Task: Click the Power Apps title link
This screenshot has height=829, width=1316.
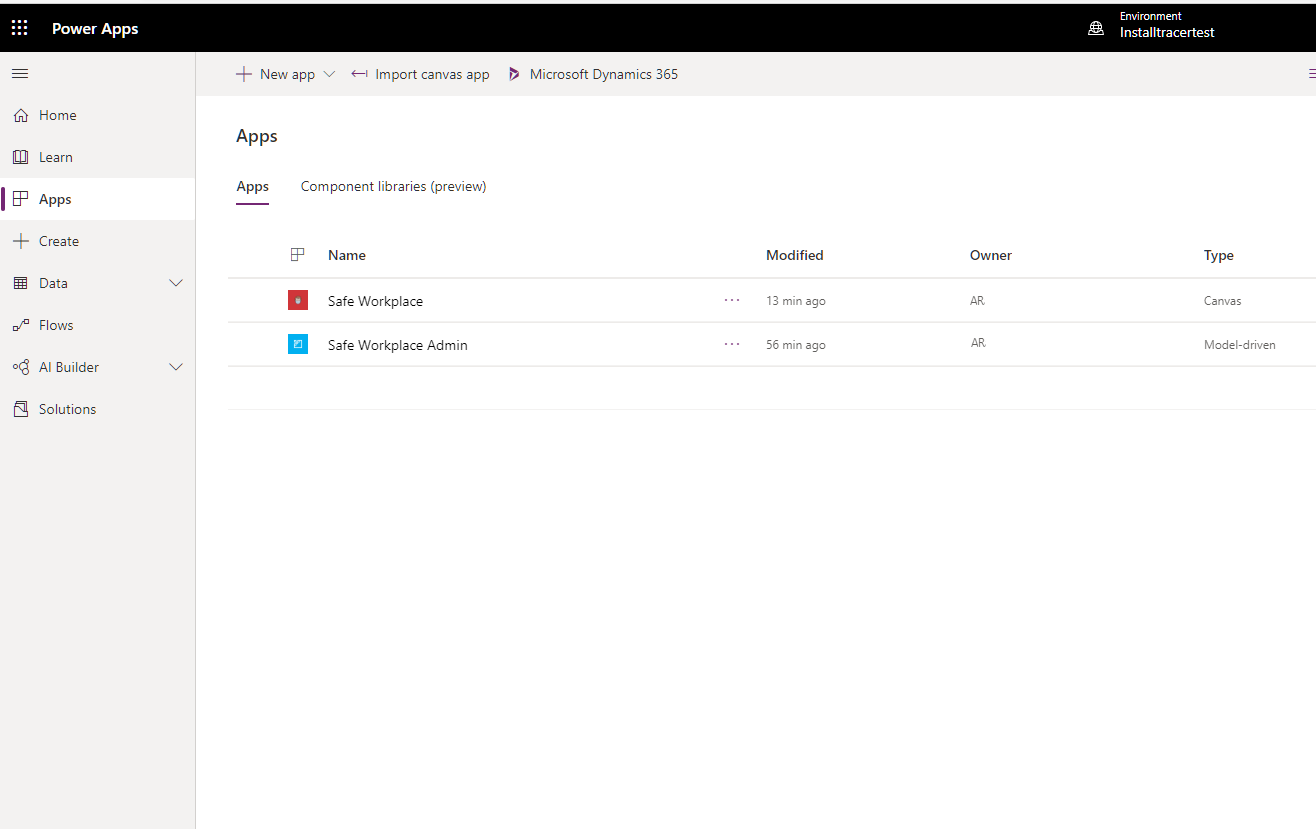Action: pos(95,29)
